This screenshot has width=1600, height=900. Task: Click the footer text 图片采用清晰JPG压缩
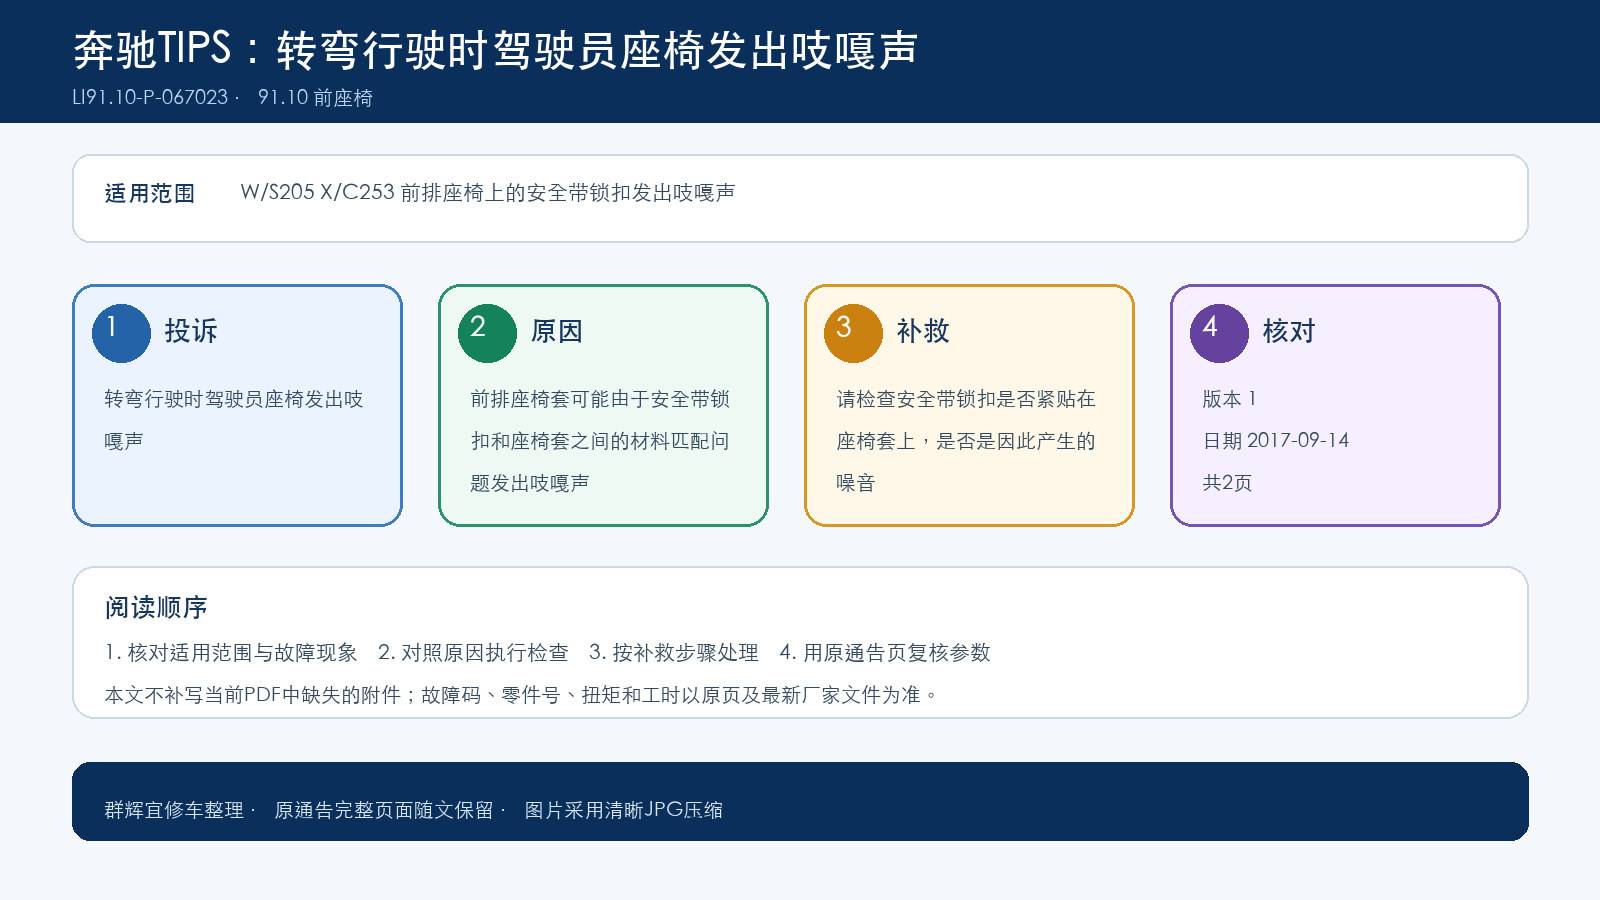pos(624,810)
